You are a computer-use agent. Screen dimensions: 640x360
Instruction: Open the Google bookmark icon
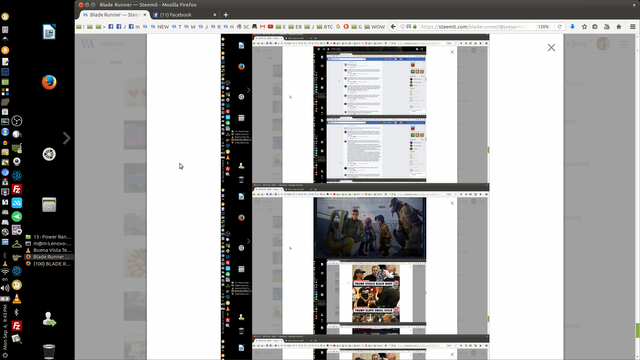click(x=338, y=27)
